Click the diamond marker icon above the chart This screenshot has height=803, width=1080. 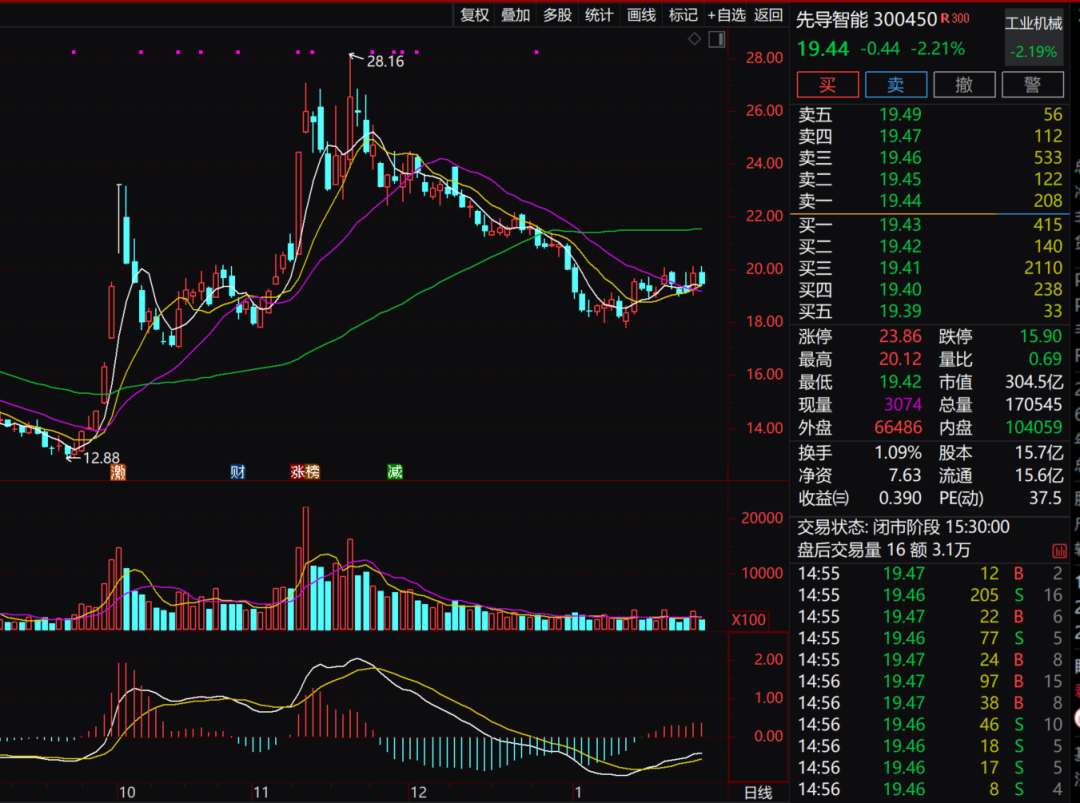695,39
